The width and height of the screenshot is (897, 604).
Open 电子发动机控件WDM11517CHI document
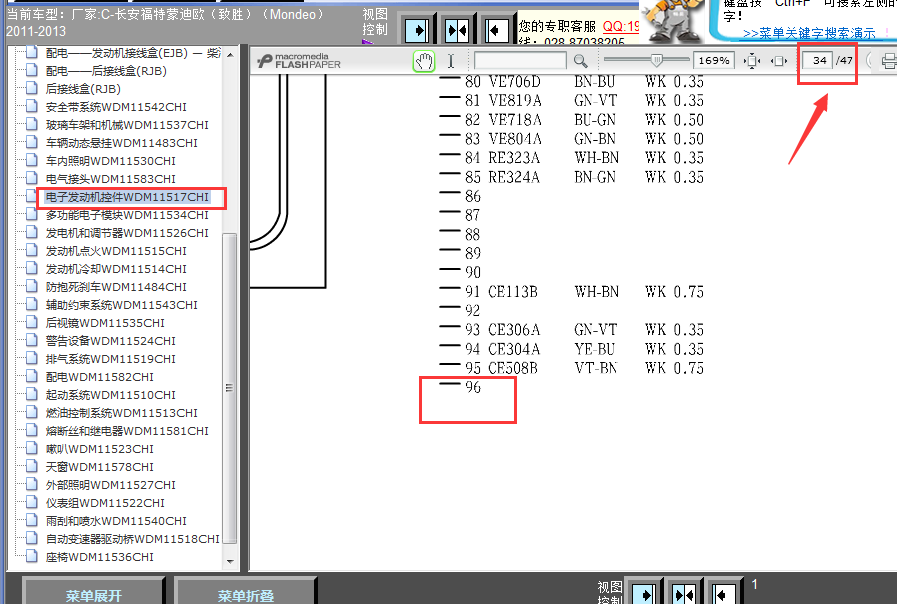click(x=127, y=197)
